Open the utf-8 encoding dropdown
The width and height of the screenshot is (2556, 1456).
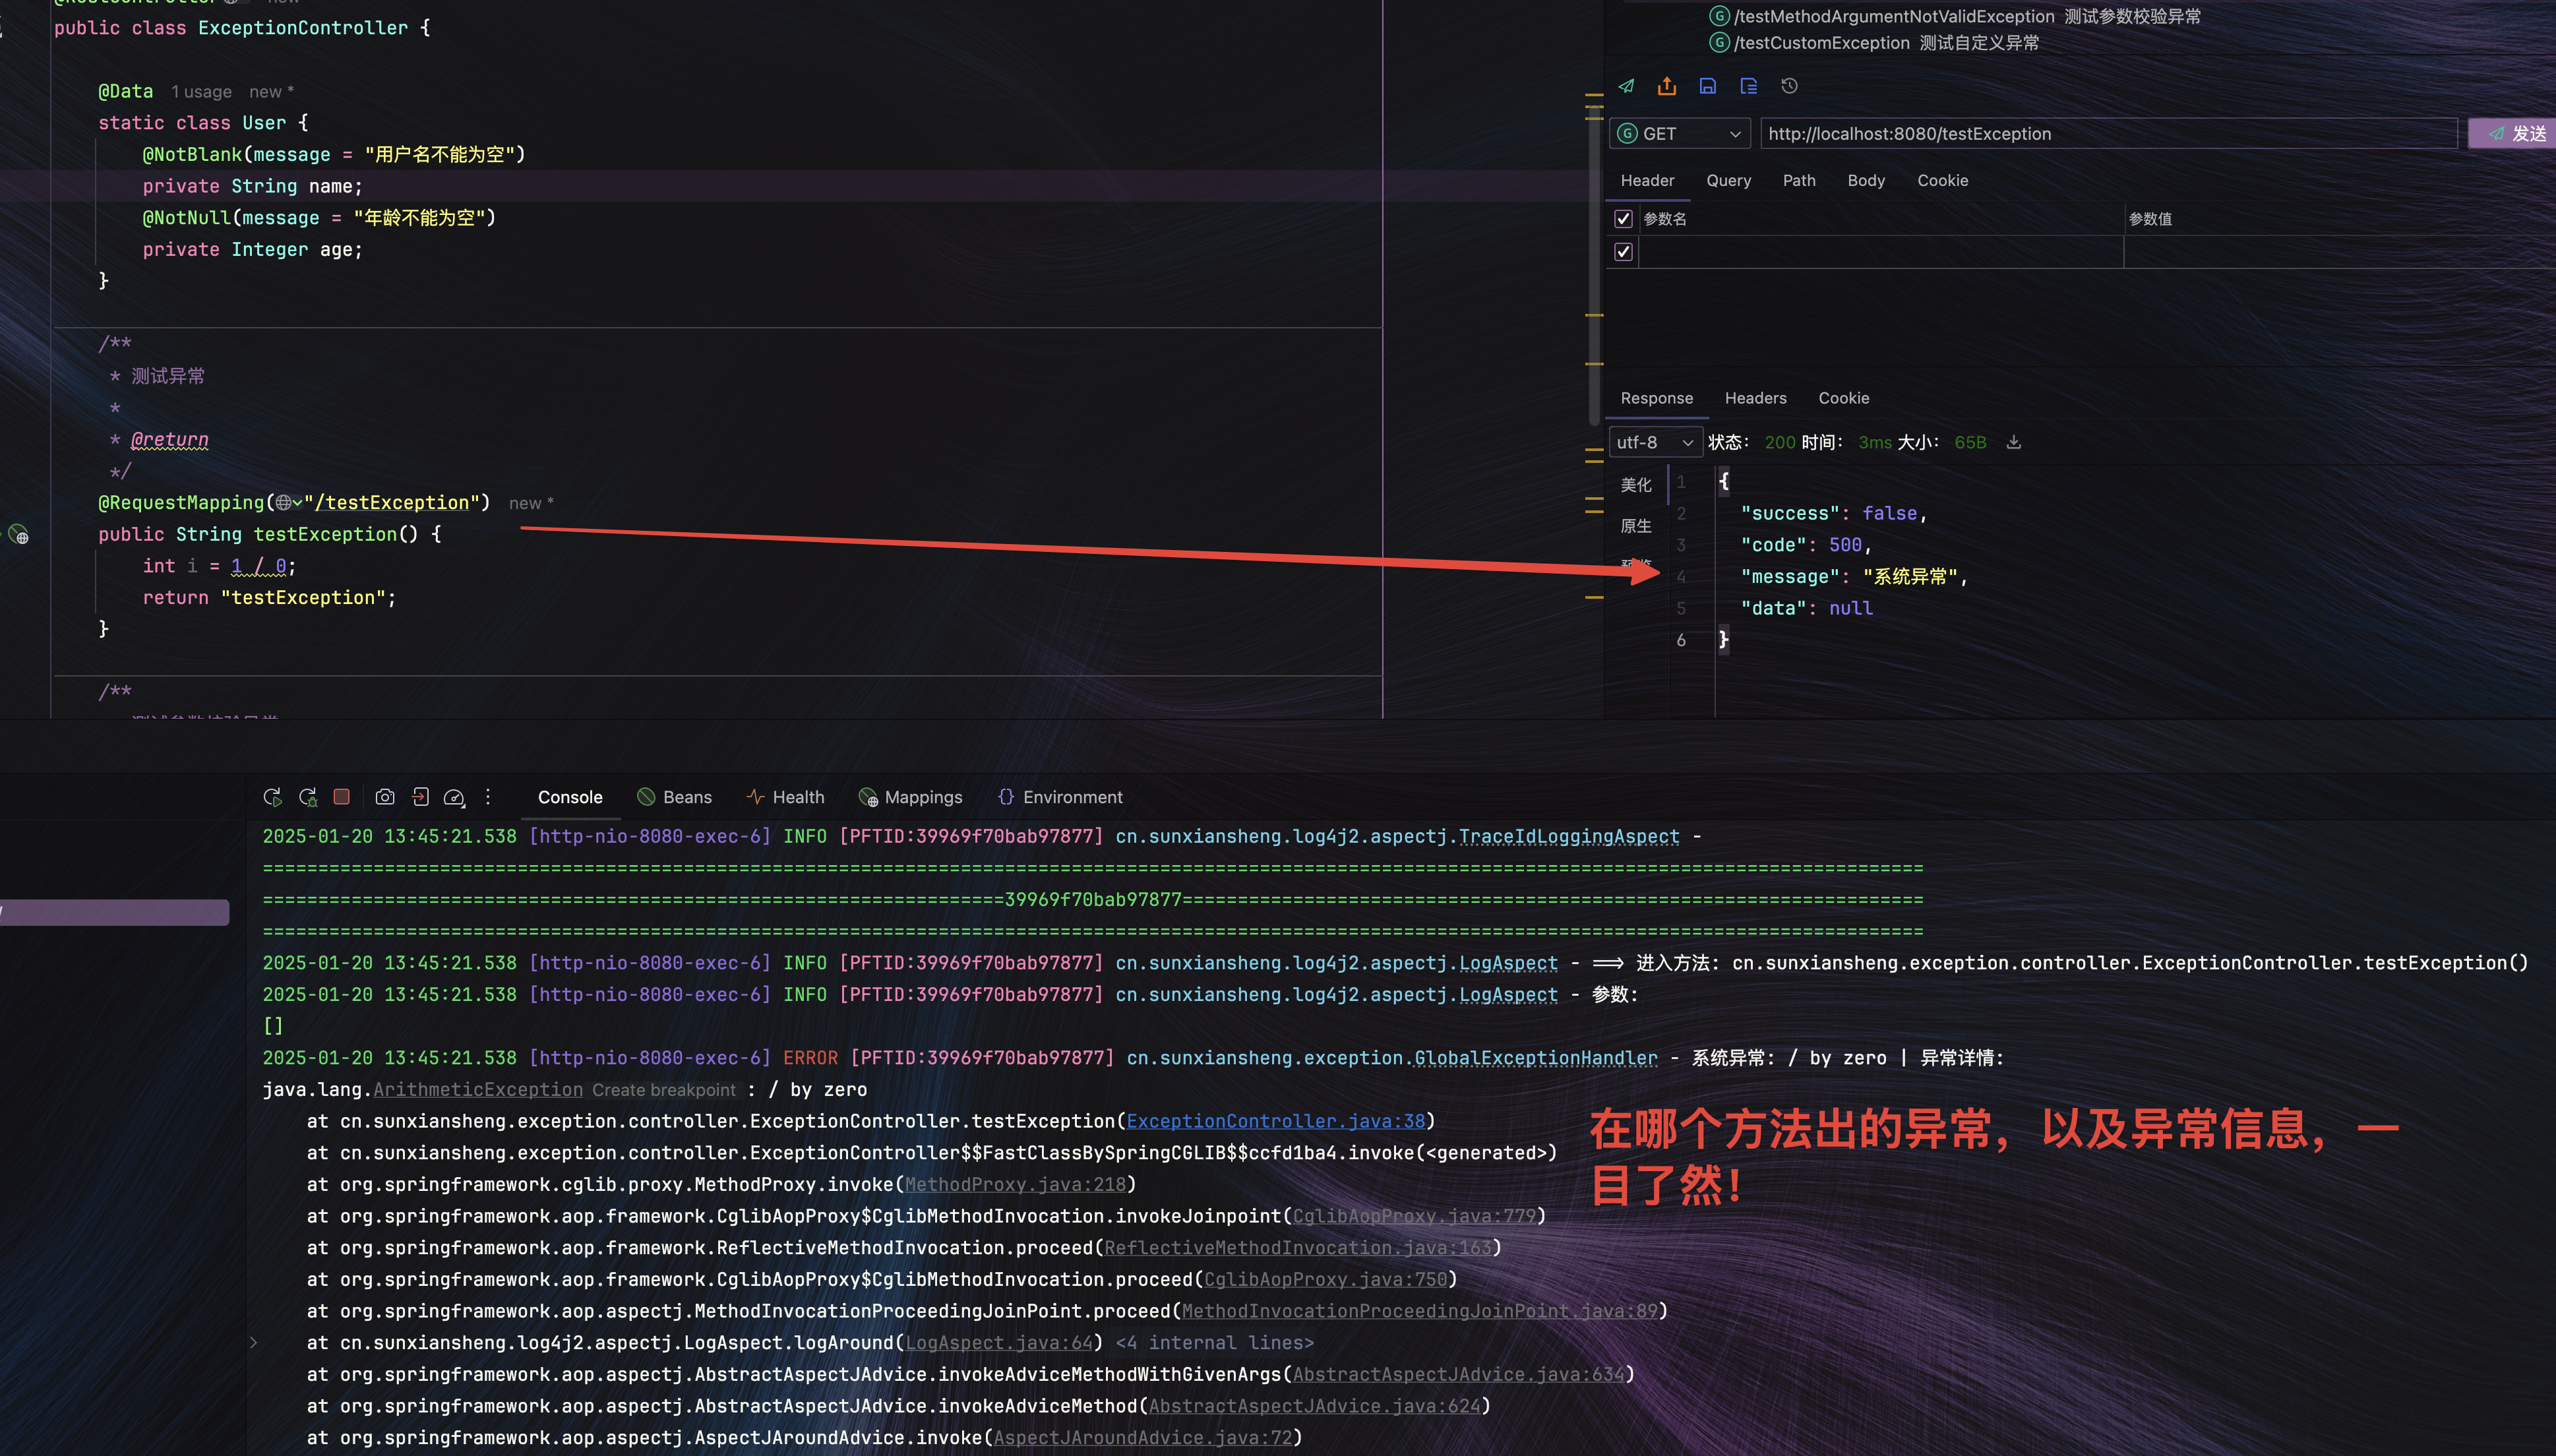1655,442
